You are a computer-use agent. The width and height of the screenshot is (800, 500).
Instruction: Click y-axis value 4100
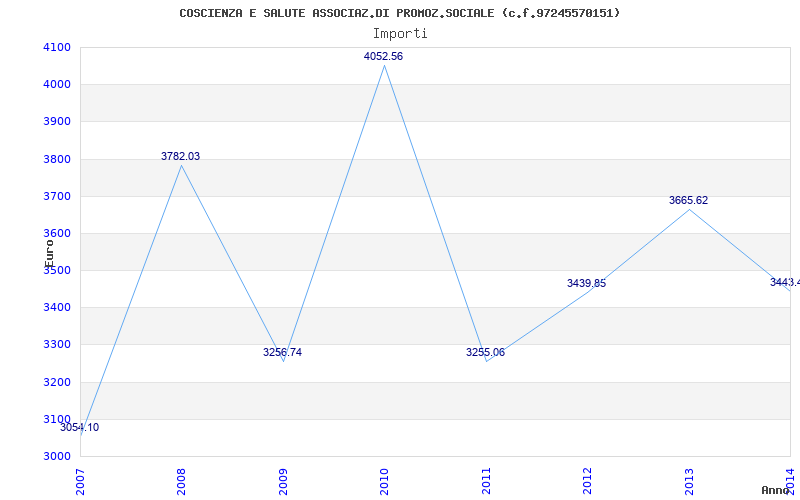58,47
